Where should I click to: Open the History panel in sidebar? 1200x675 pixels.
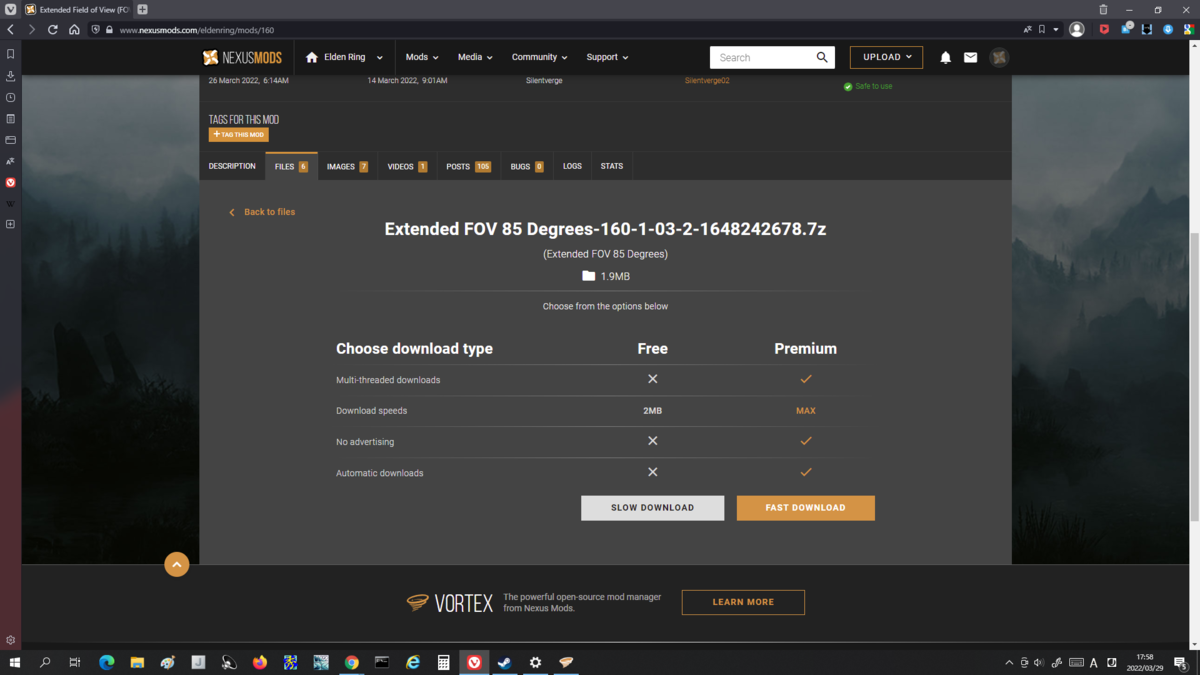(10, 98)
